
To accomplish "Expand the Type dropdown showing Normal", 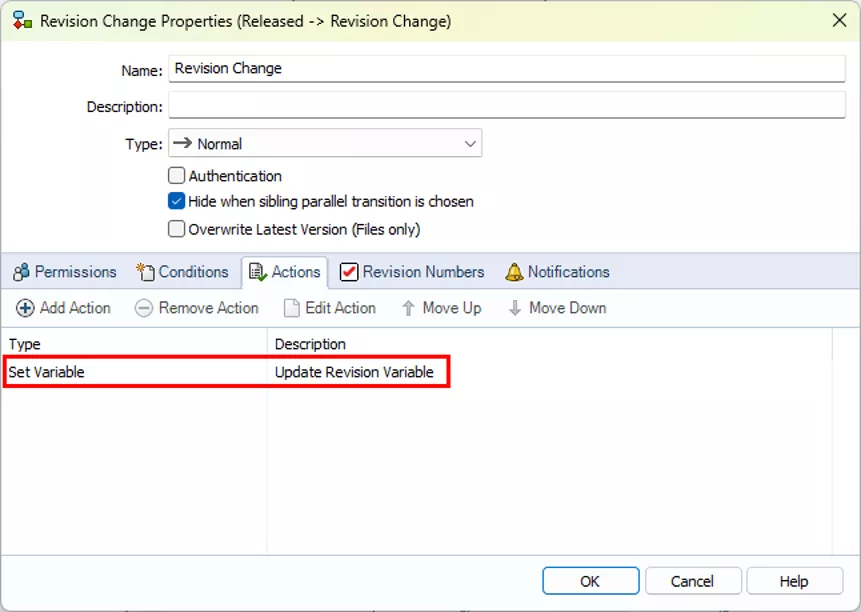I will pos(325,143).
